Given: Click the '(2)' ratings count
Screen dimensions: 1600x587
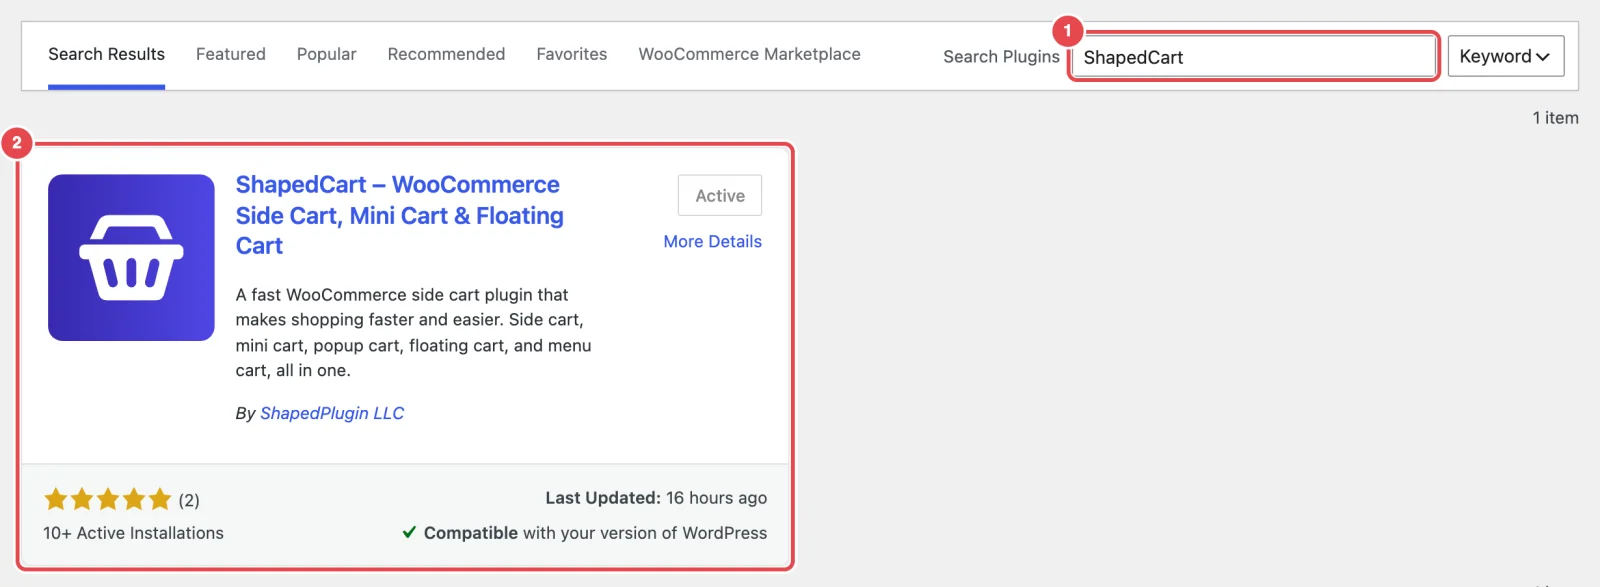Looking at the screenshot, I should (x=189, y=500).
